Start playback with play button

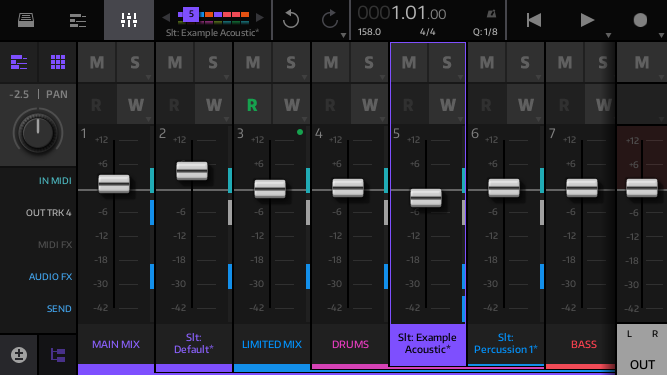click(587, 20)
